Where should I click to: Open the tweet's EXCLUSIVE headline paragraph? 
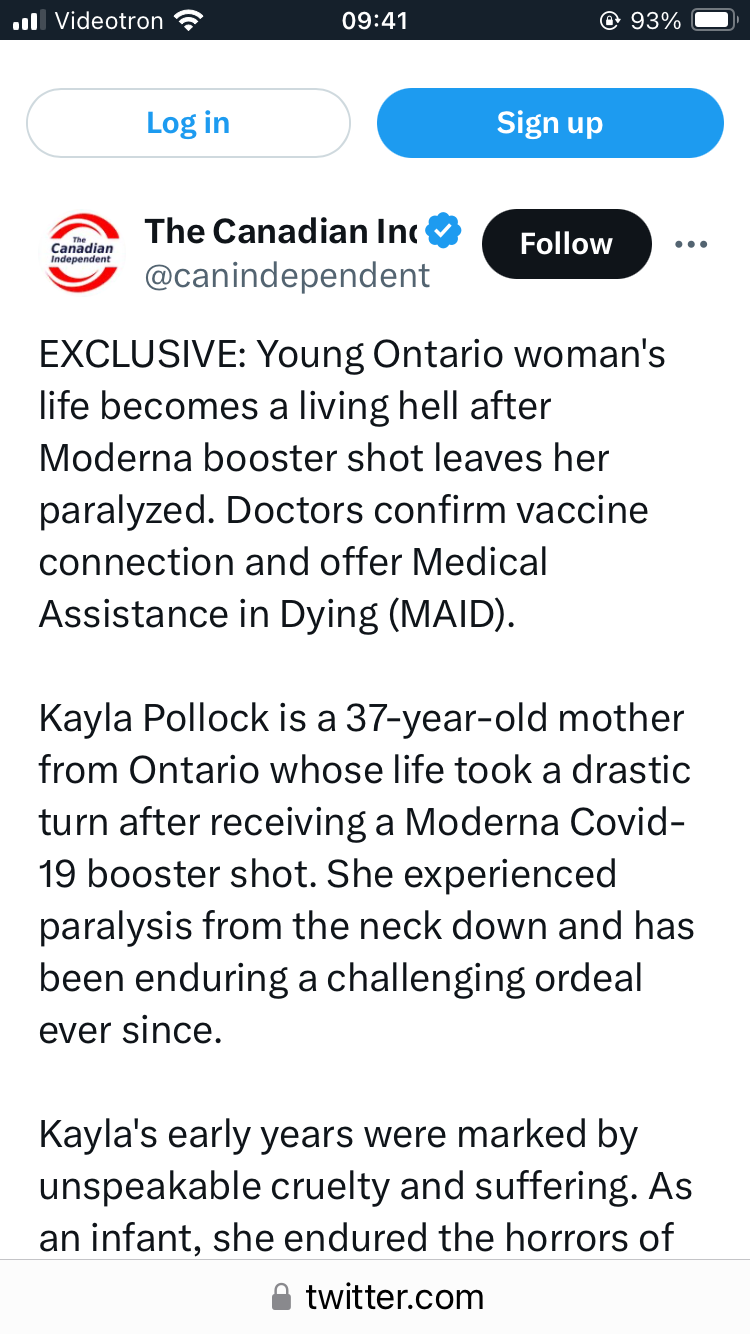[352, 484]
